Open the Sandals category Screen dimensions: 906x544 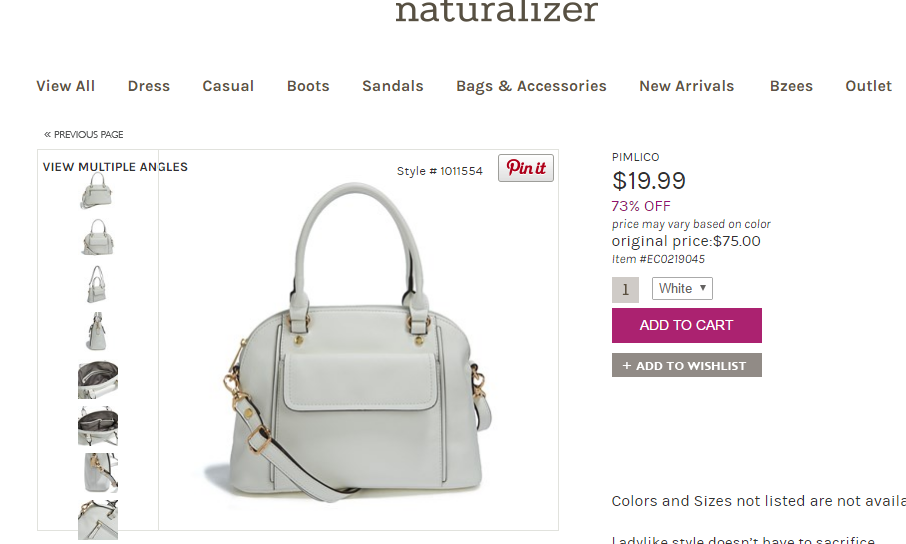coord(392,86)
